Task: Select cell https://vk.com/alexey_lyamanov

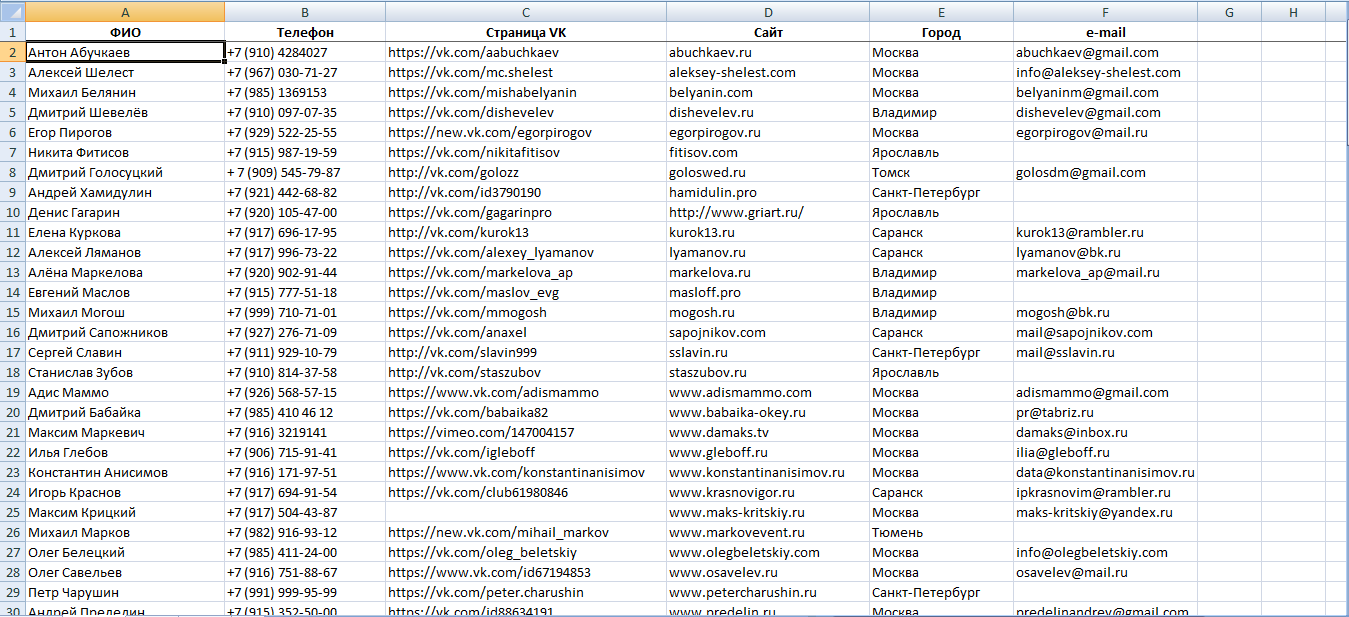Action: click(x=525, y=252)
